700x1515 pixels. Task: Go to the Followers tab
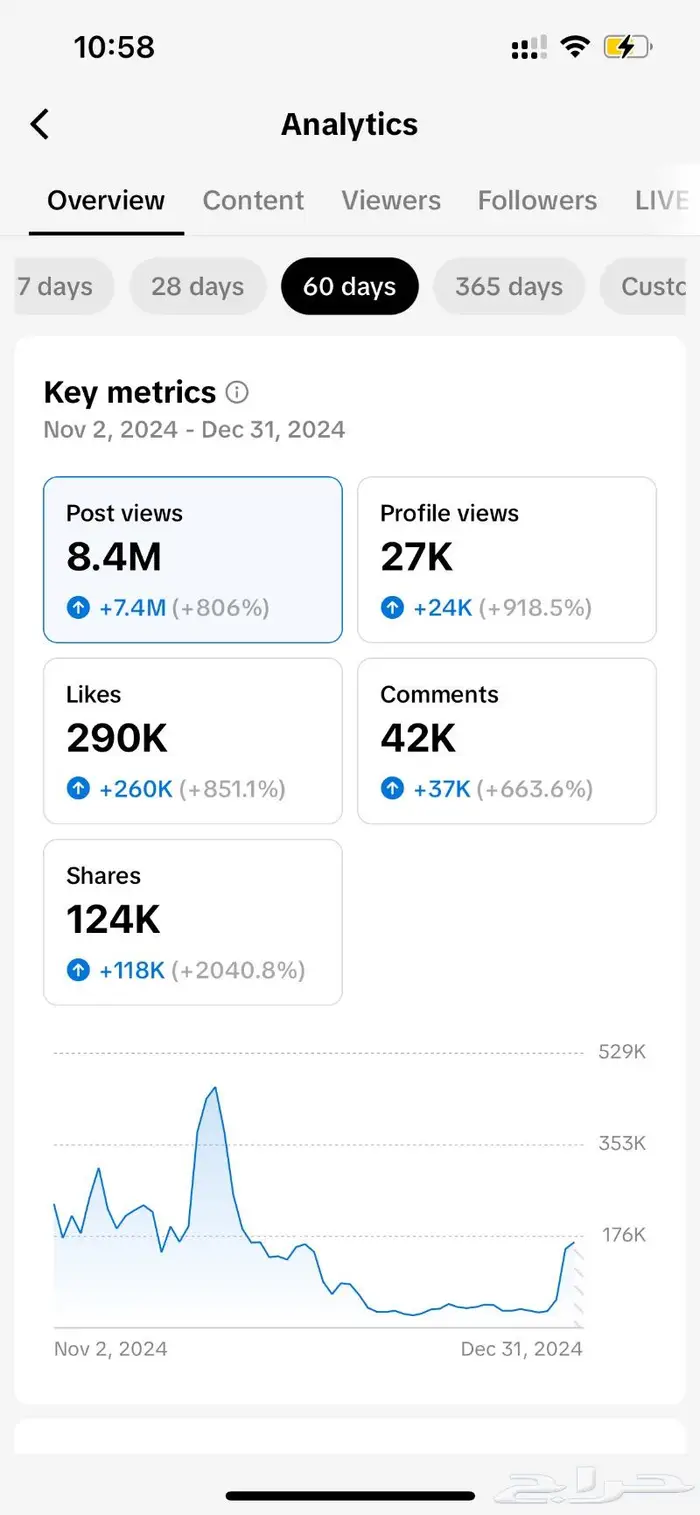pyautogui.click(x=537, y=200)
